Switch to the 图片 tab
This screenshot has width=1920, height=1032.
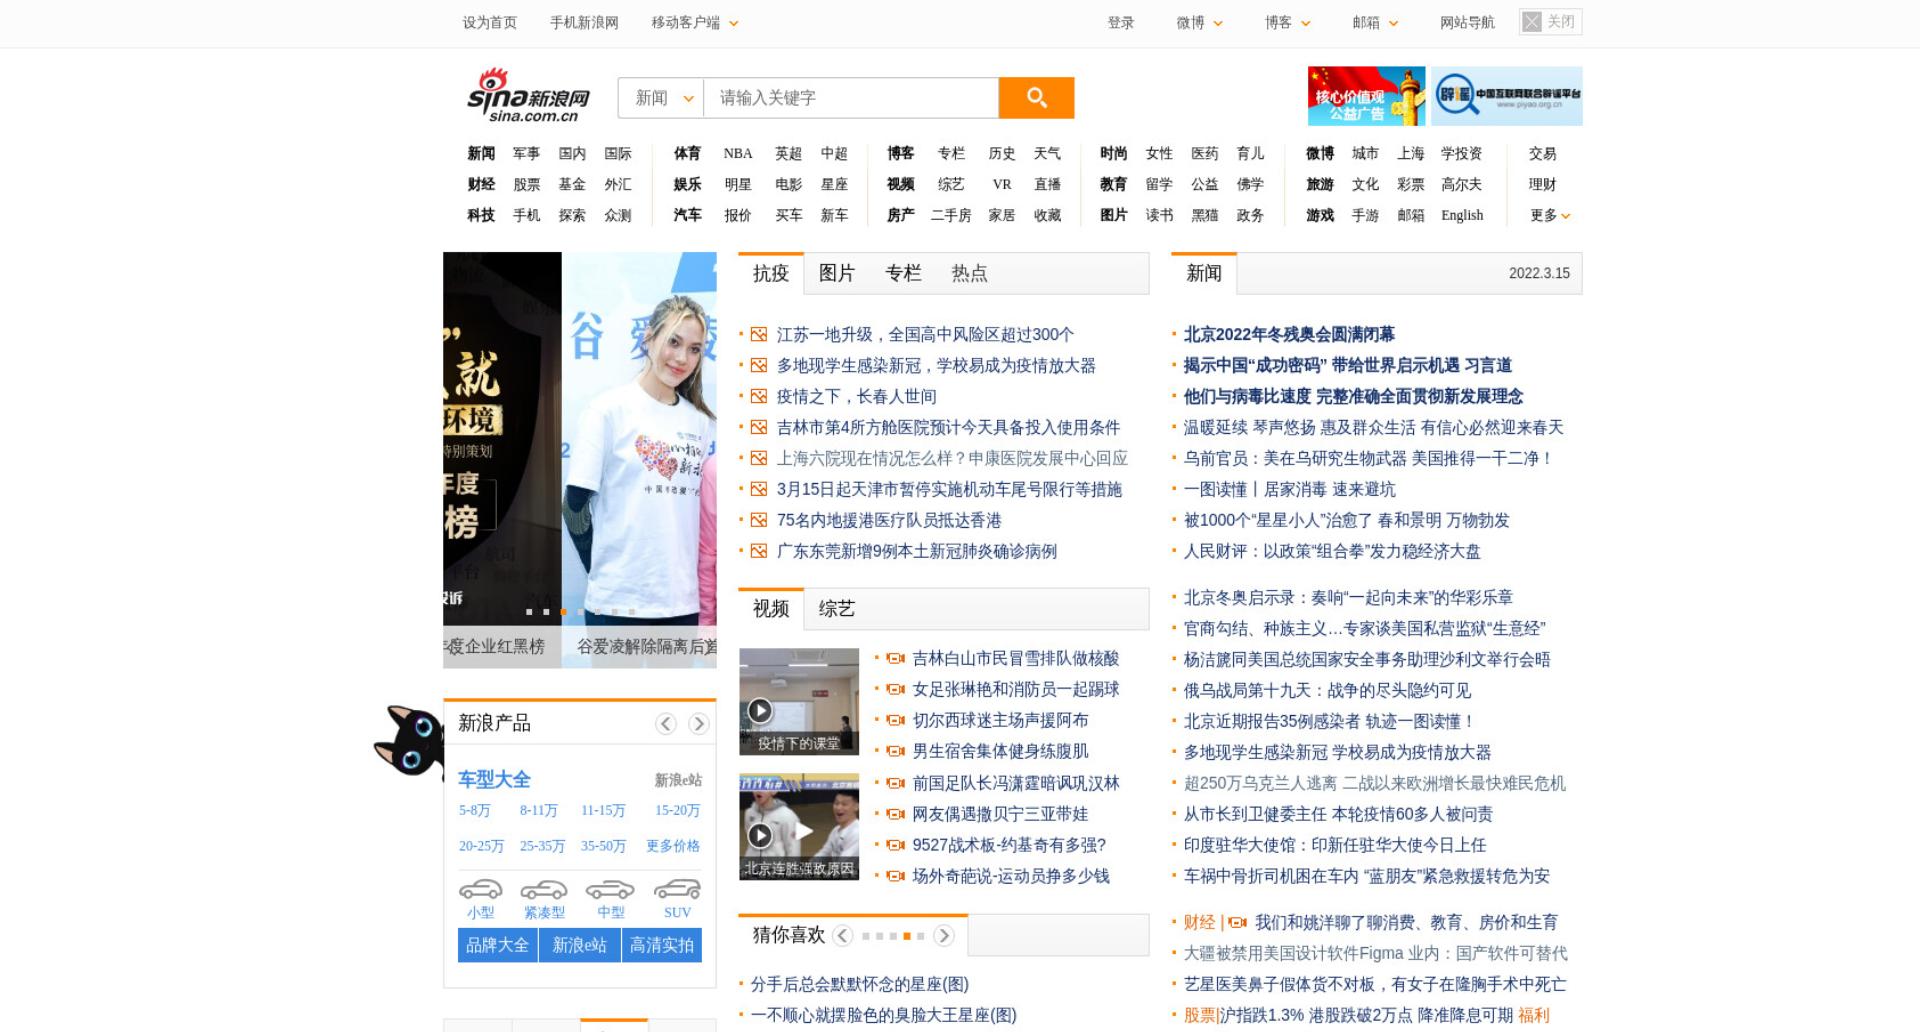click(x=837, y=273)
